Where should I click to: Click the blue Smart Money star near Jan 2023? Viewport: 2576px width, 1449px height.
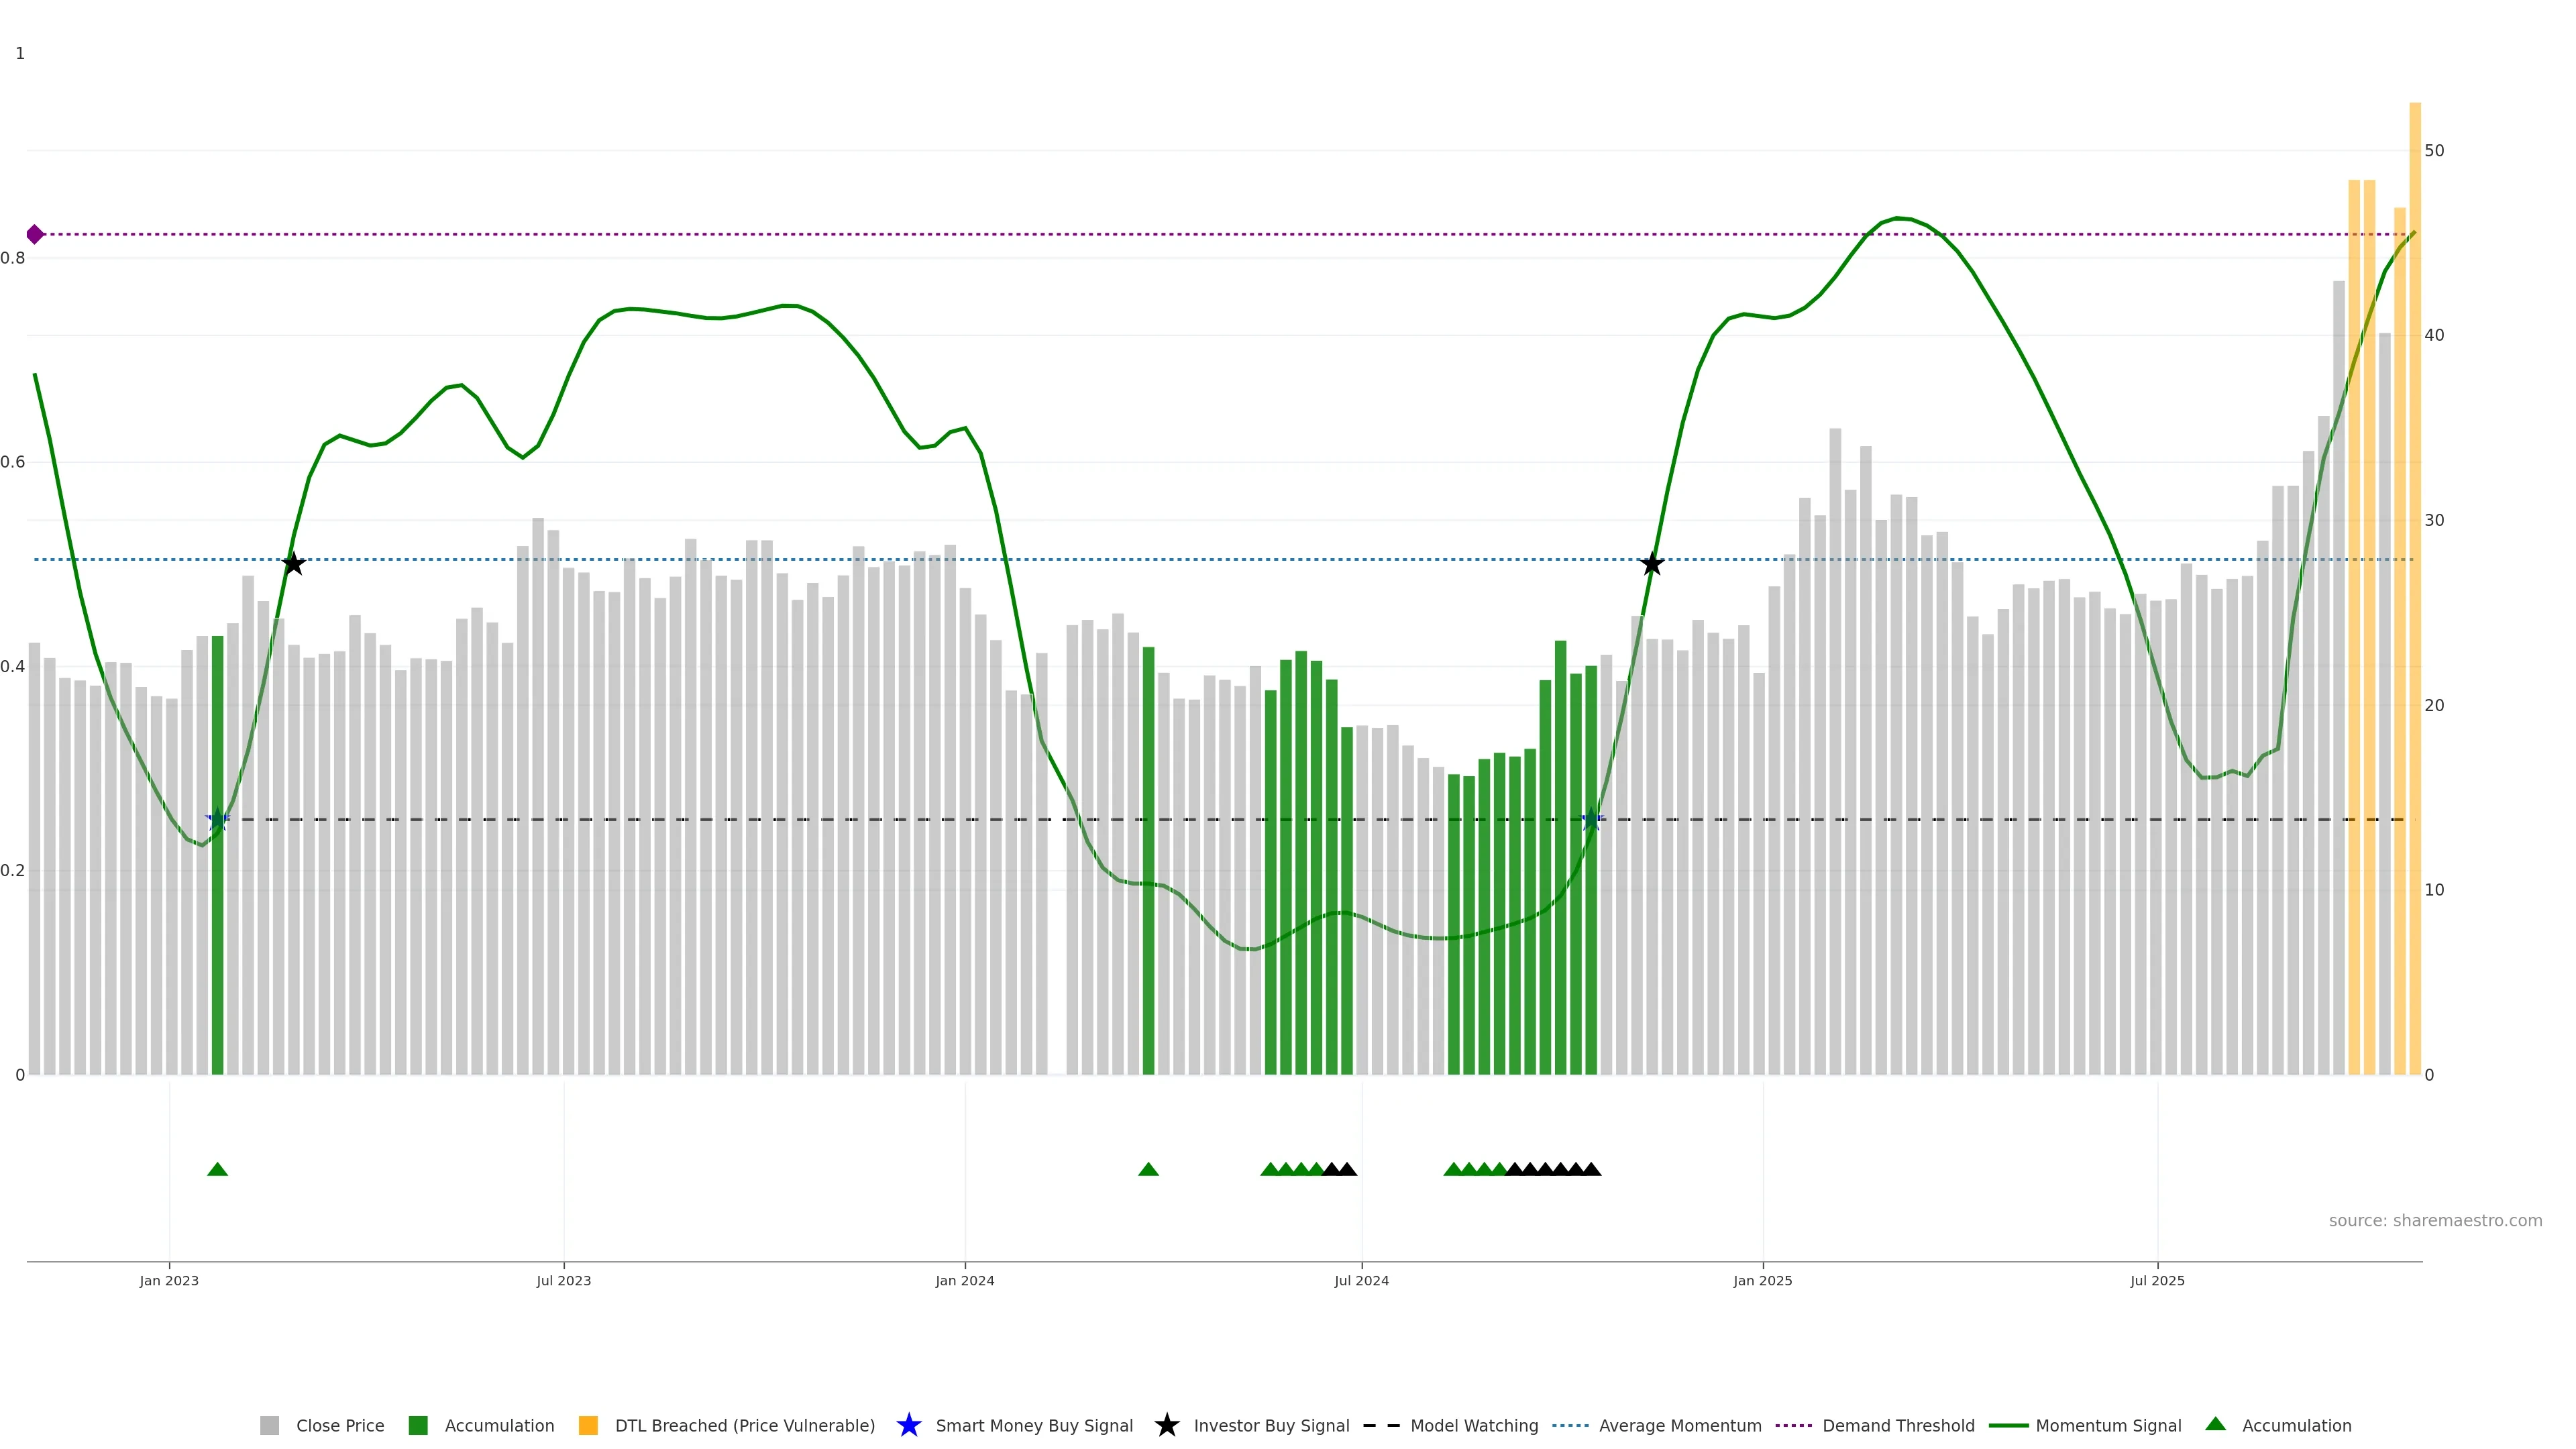(218, 820)
